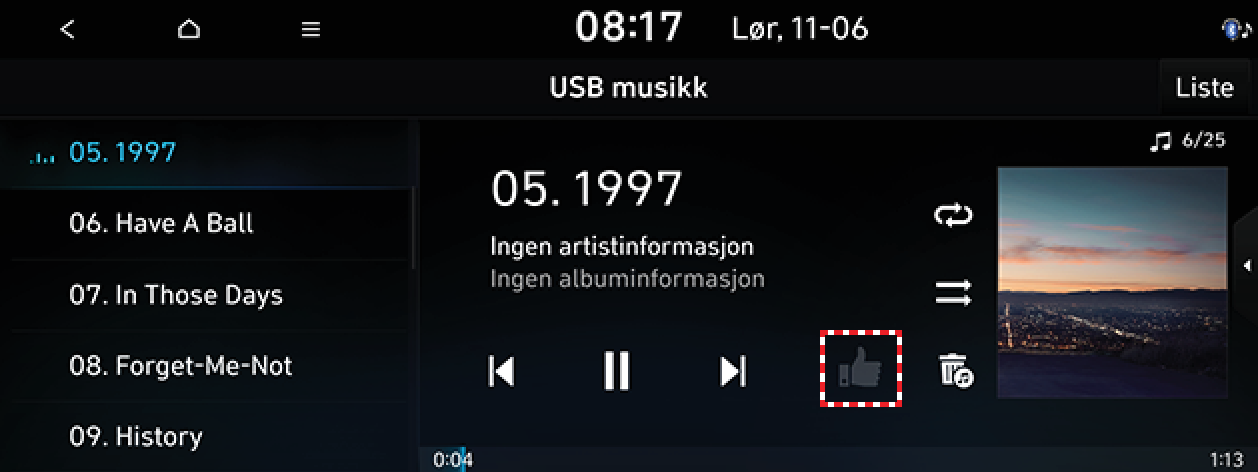
Task: Tap the album cover artwork
Action: 1112,283
